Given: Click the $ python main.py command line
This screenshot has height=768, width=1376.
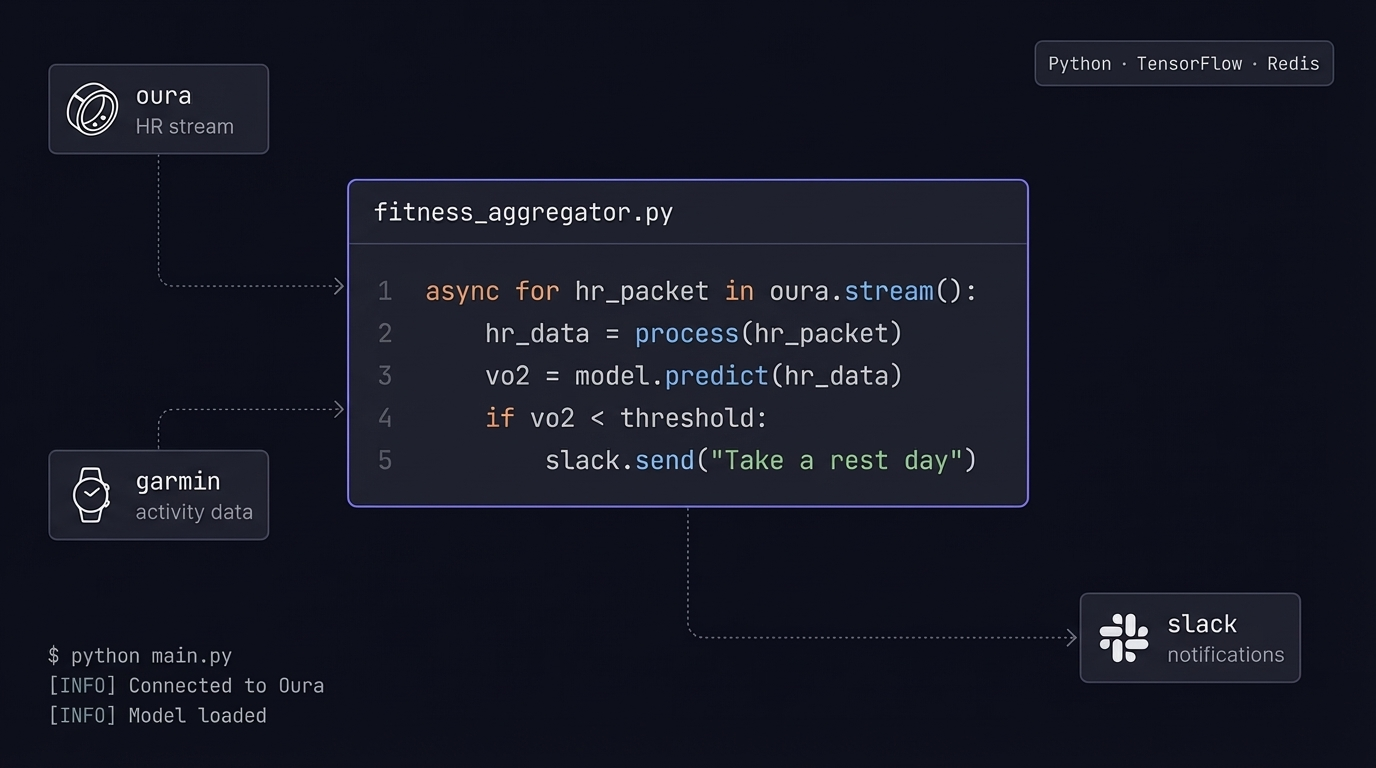Looking at the screenshot, I should click(140, 656).
